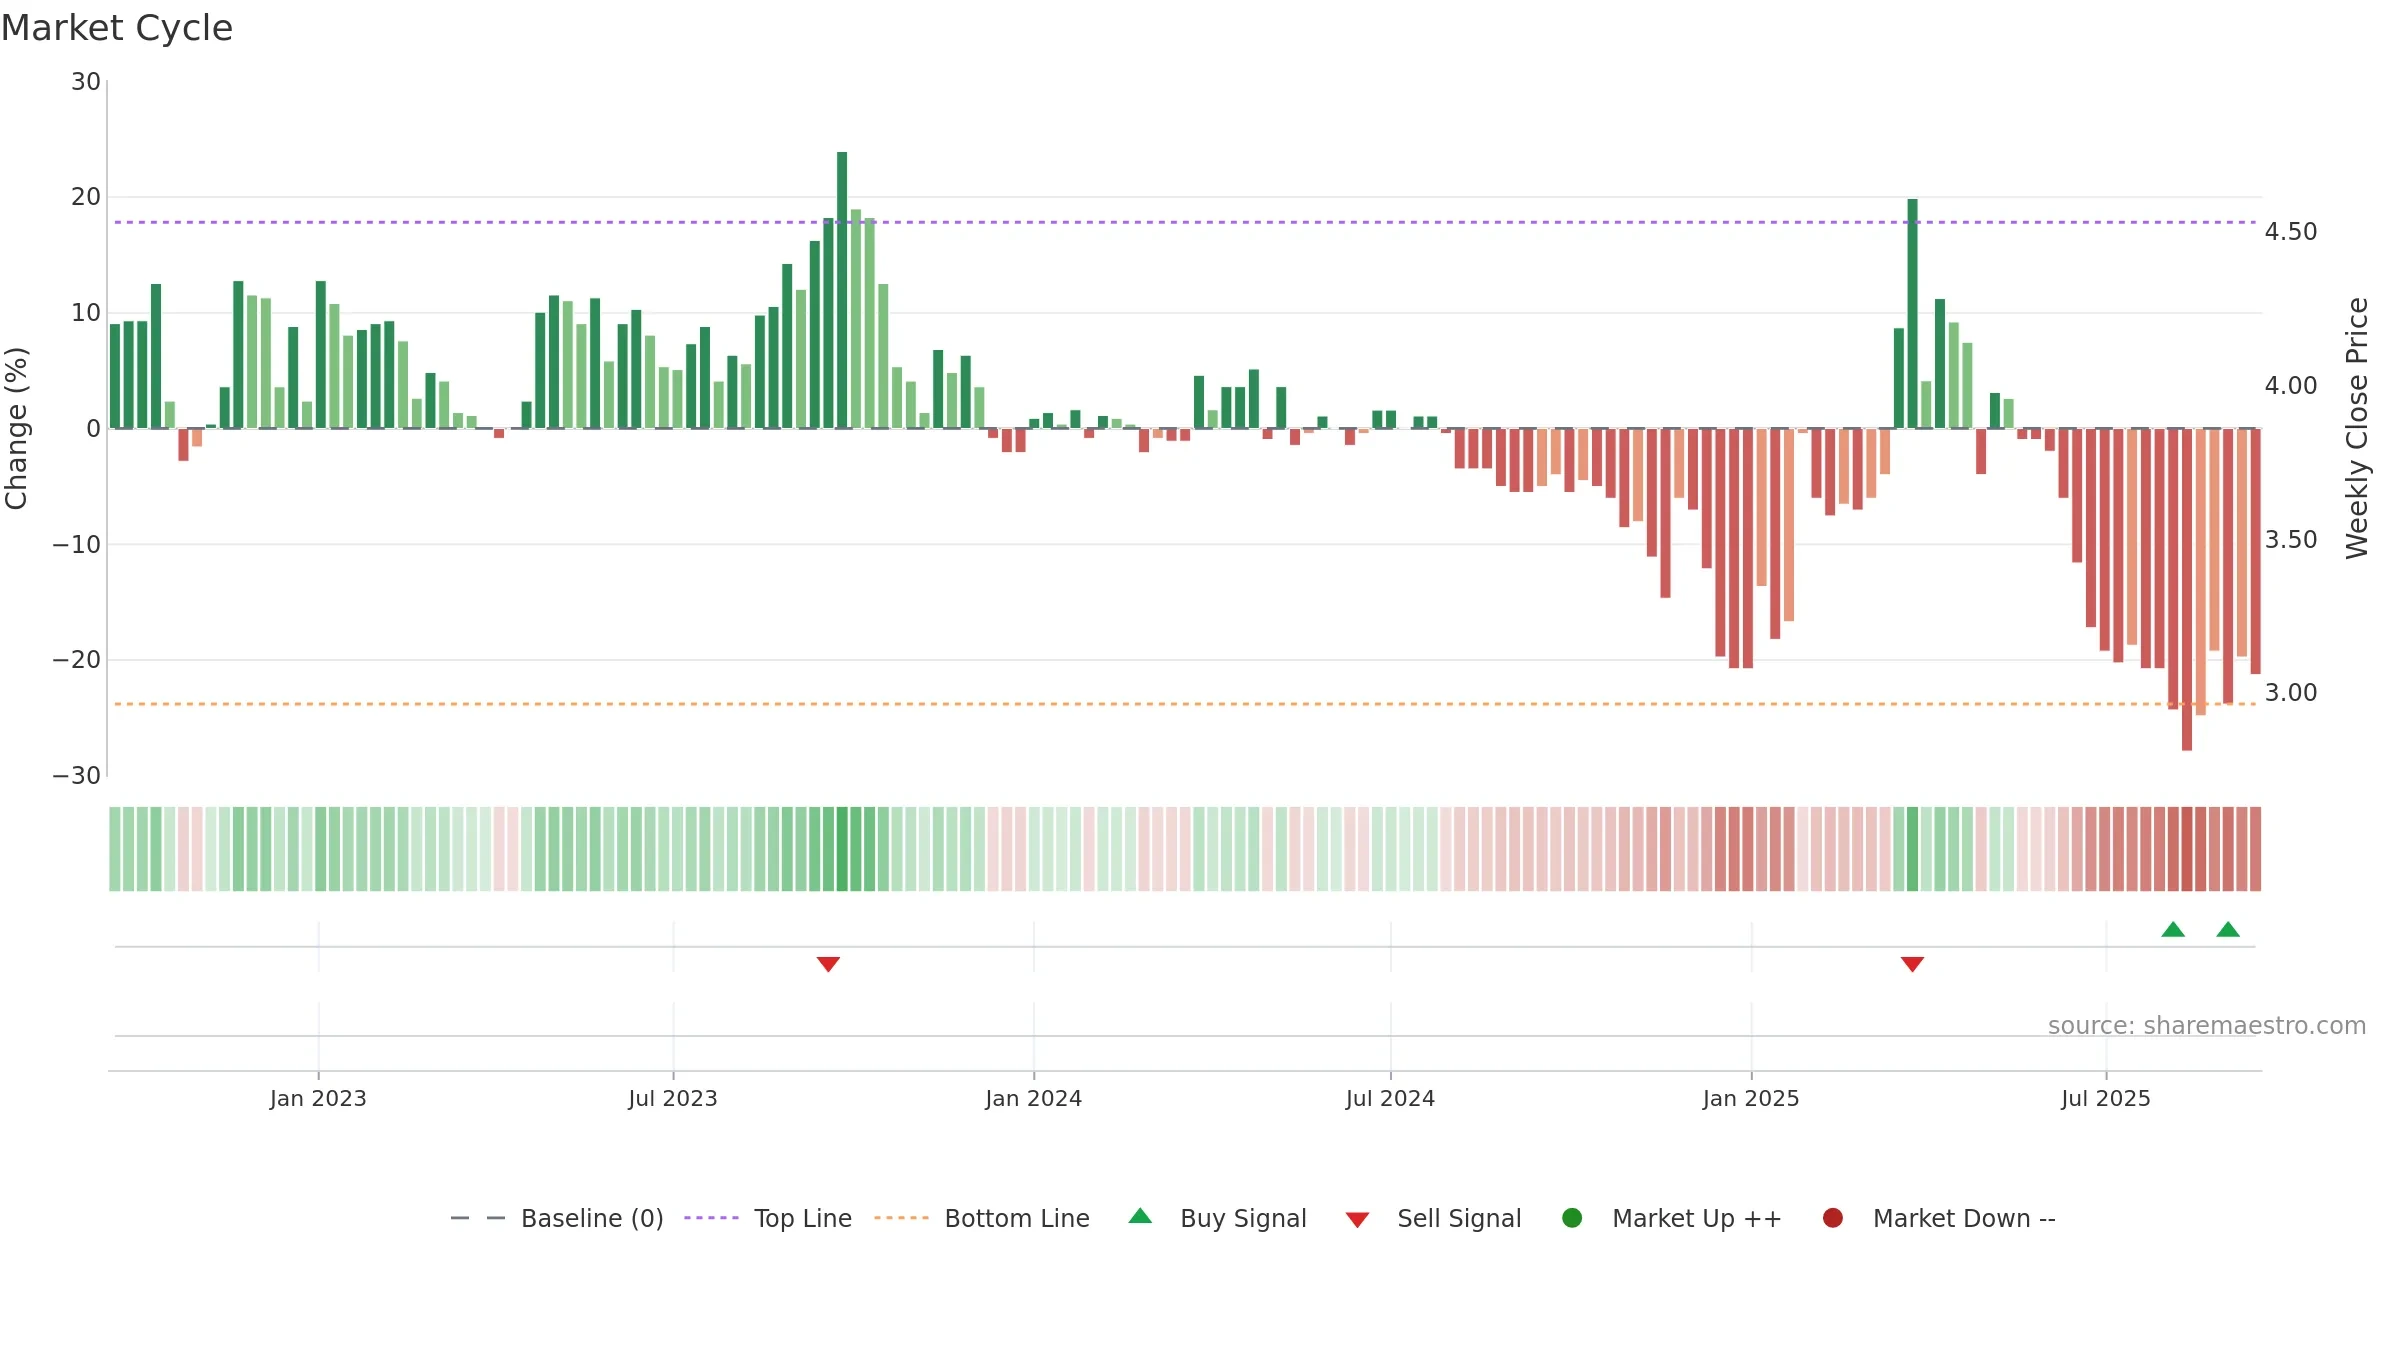Click the green Market Up circle in legend
The image size is (2400, 1350).
pyautogui.click(x=1572, y=1218)
